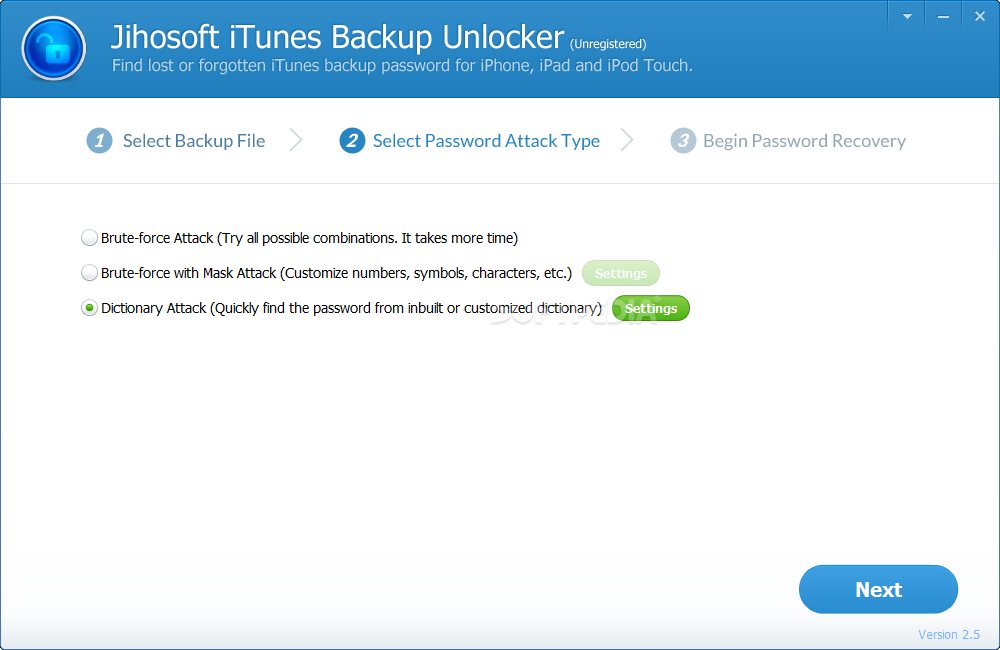Open Settings for Mask Attack
Screen dimensions: 1000x650
(621, 273)
